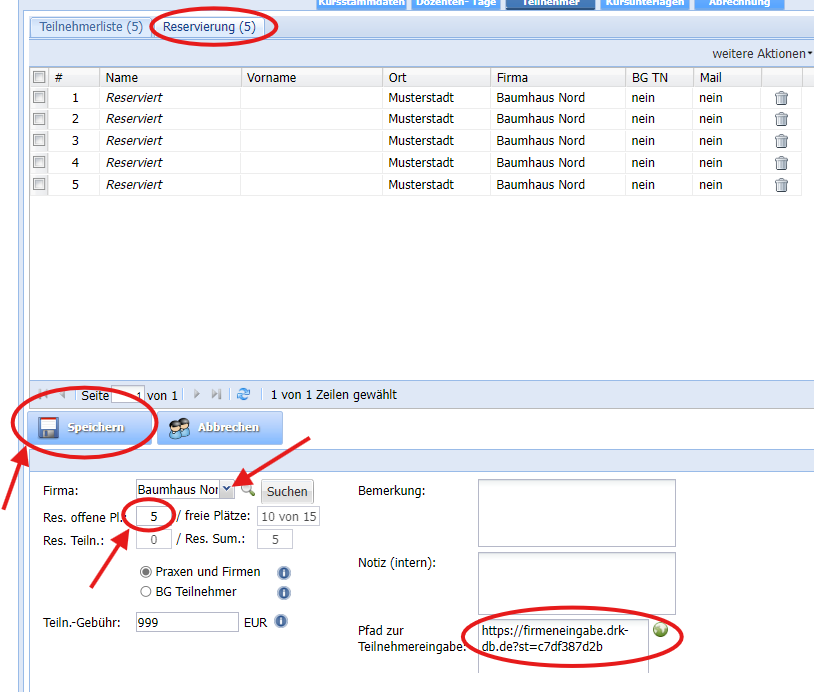Viewport: 814px width, 692px height.
Task: Expand the weitere Aktionen menu
Action: (x=761, y=53)
